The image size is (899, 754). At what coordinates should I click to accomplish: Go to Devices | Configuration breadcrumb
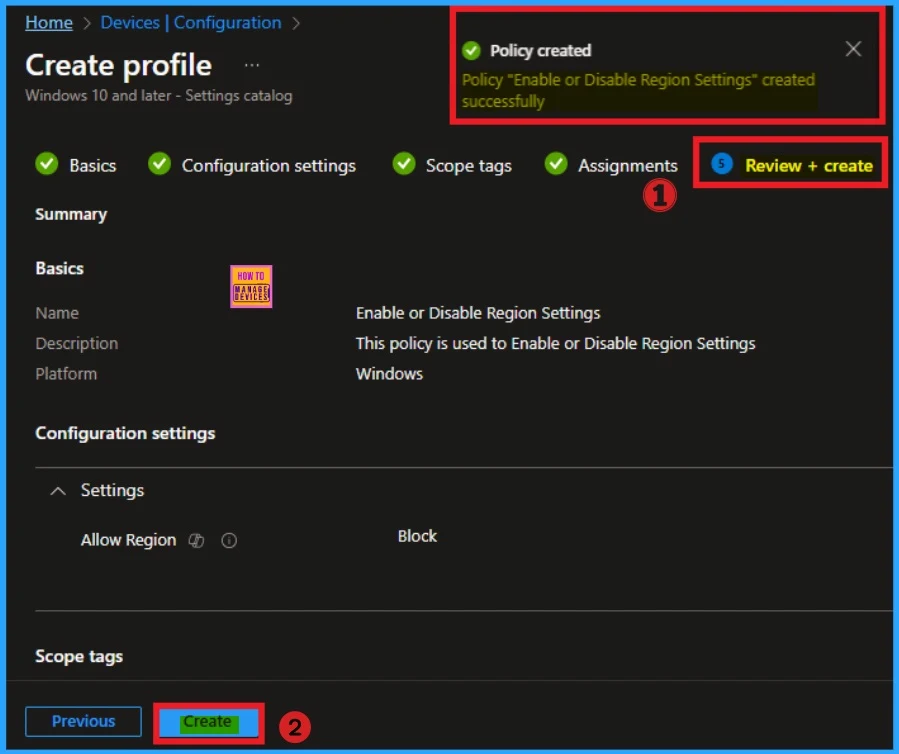point(191,22)
